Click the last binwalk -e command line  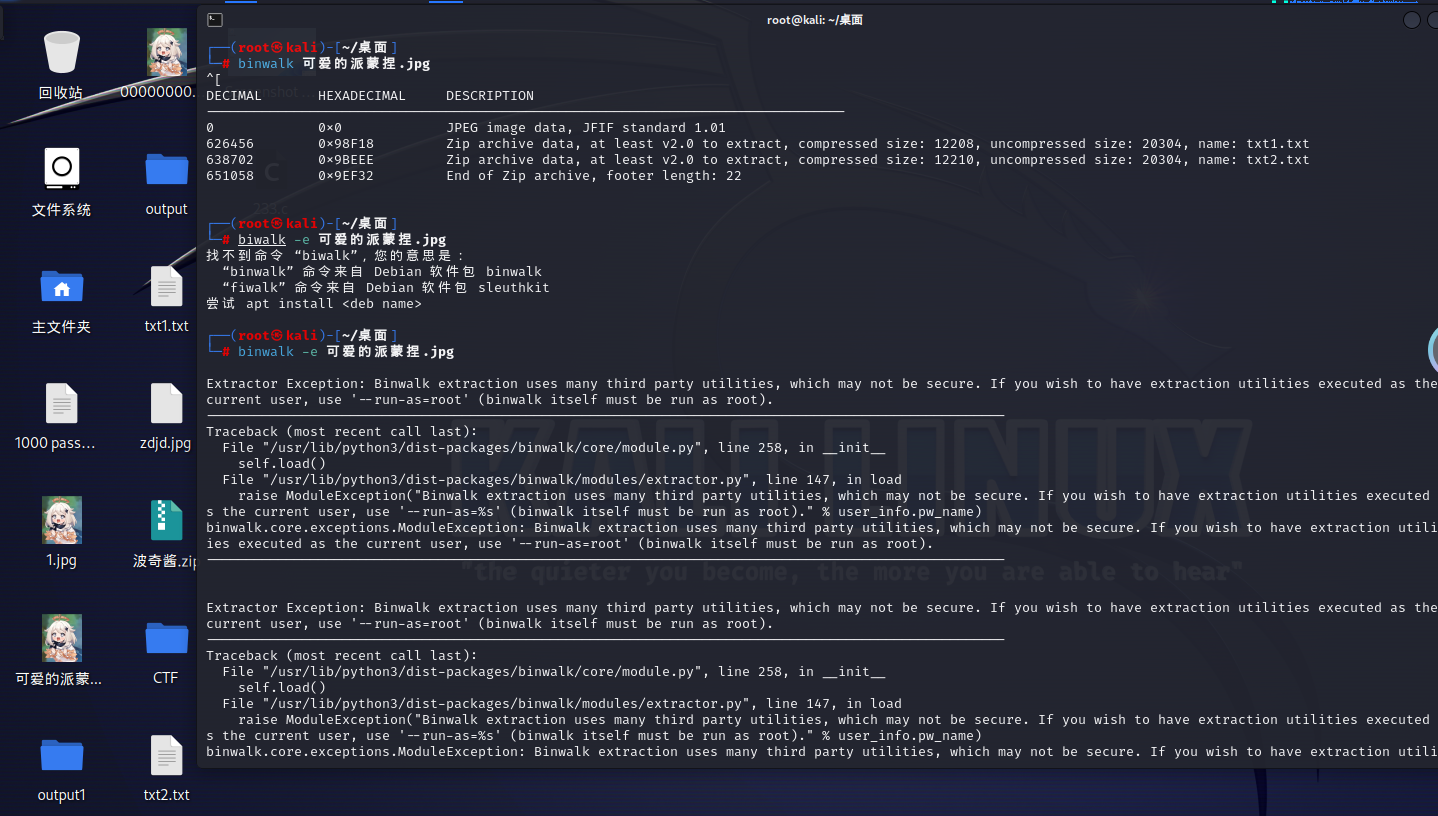point(346,352)
